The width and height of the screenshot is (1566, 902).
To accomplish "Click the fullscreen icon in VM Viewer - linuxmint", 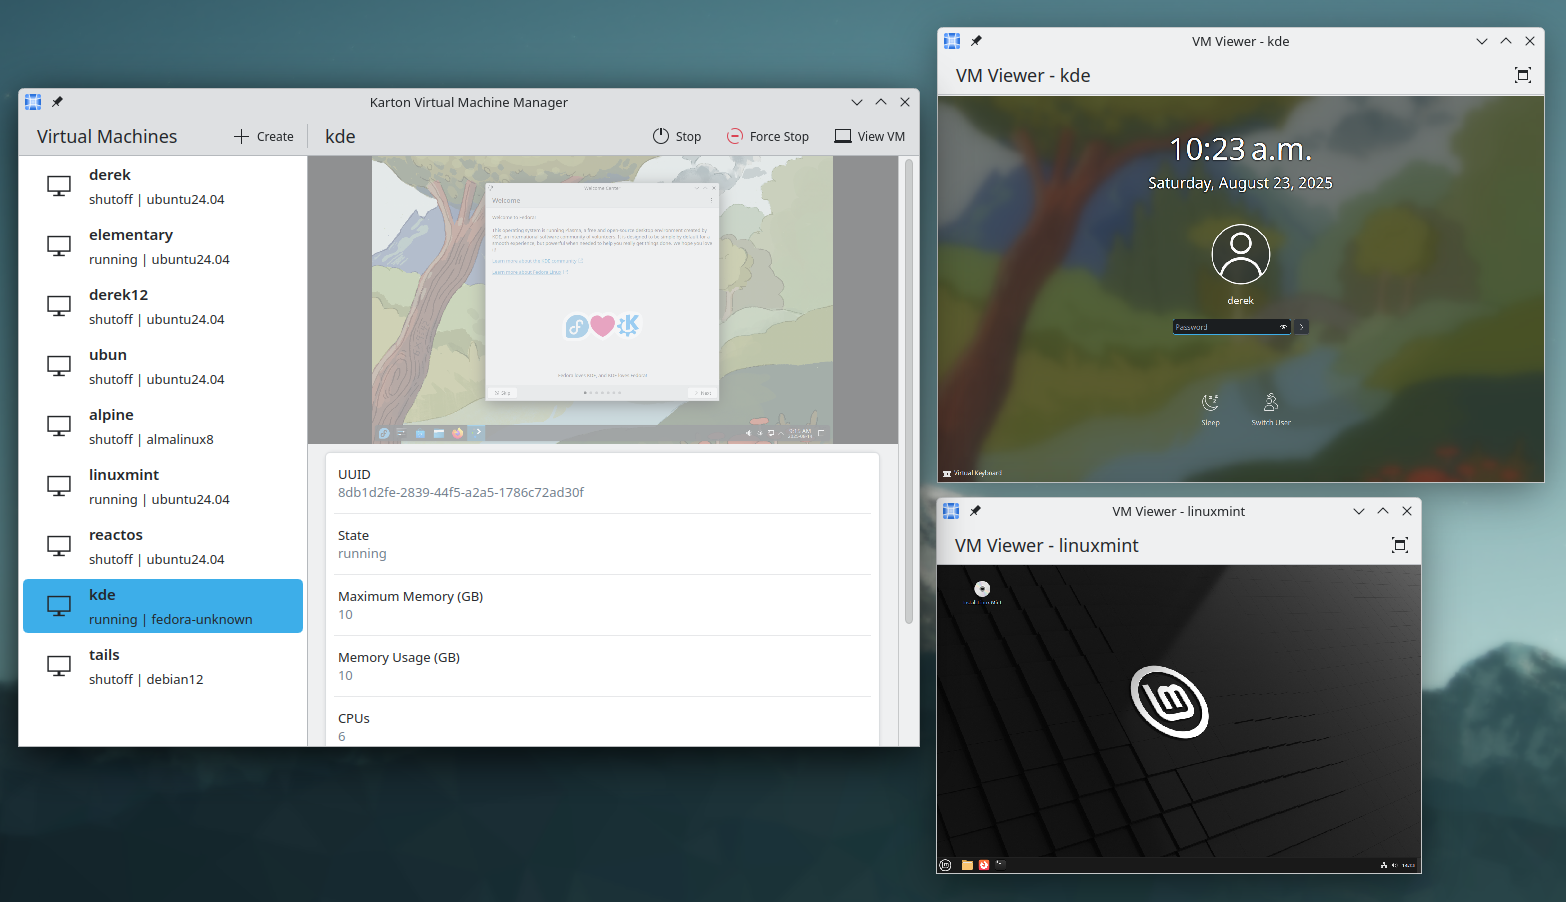I will 1399,545.
